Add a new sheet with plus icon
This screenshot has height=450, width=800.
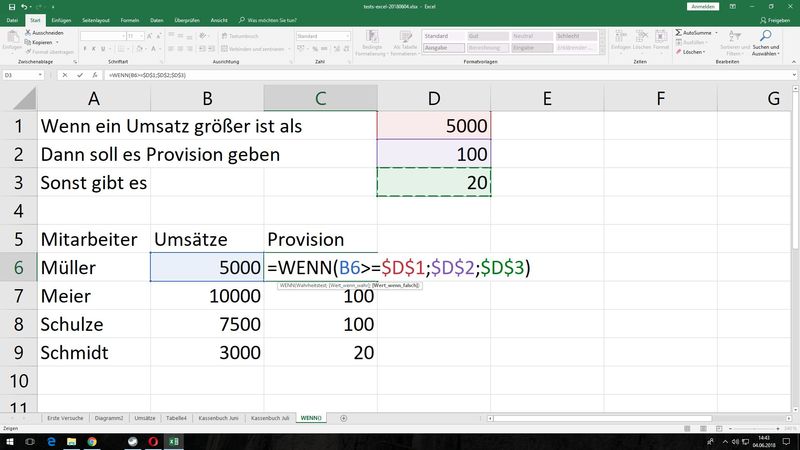(344, 418)
